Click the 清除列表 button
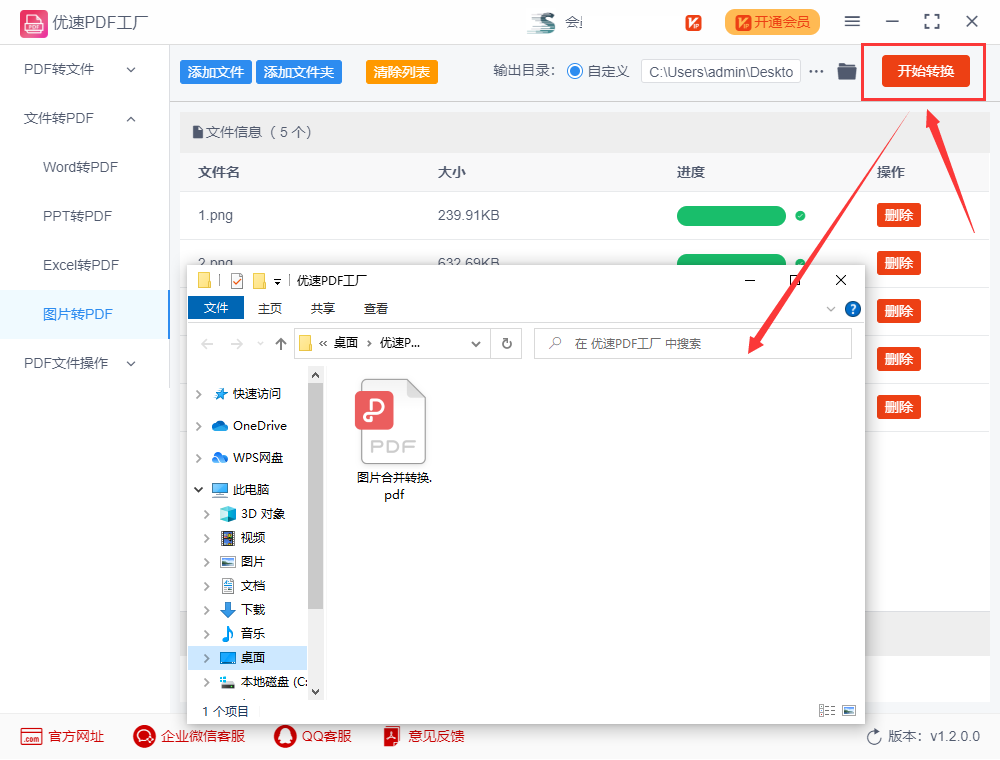The height and width of the screenshot is (760, 1000). (402, 72)
